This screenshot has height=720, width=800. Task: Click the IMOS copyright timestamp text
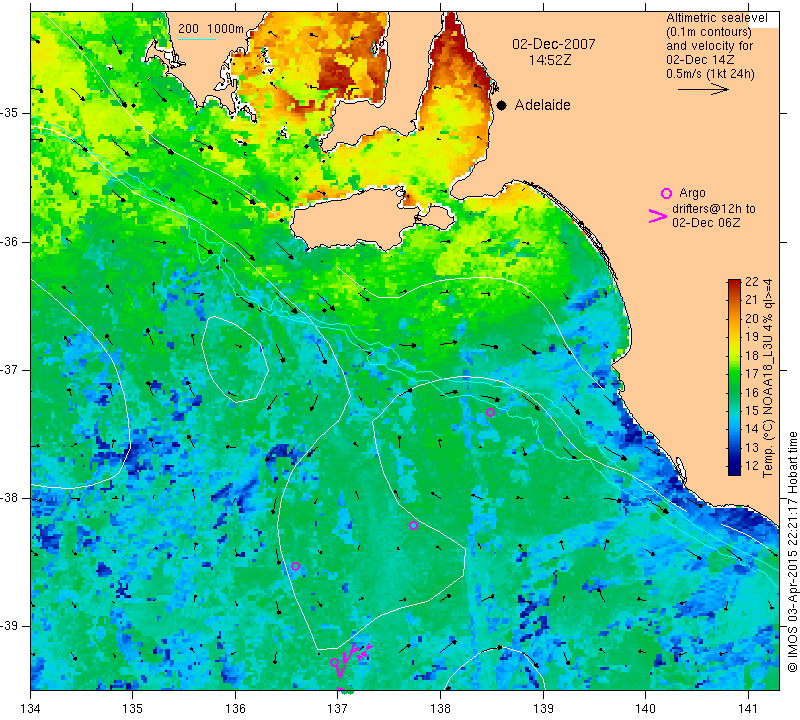point(792,552)
